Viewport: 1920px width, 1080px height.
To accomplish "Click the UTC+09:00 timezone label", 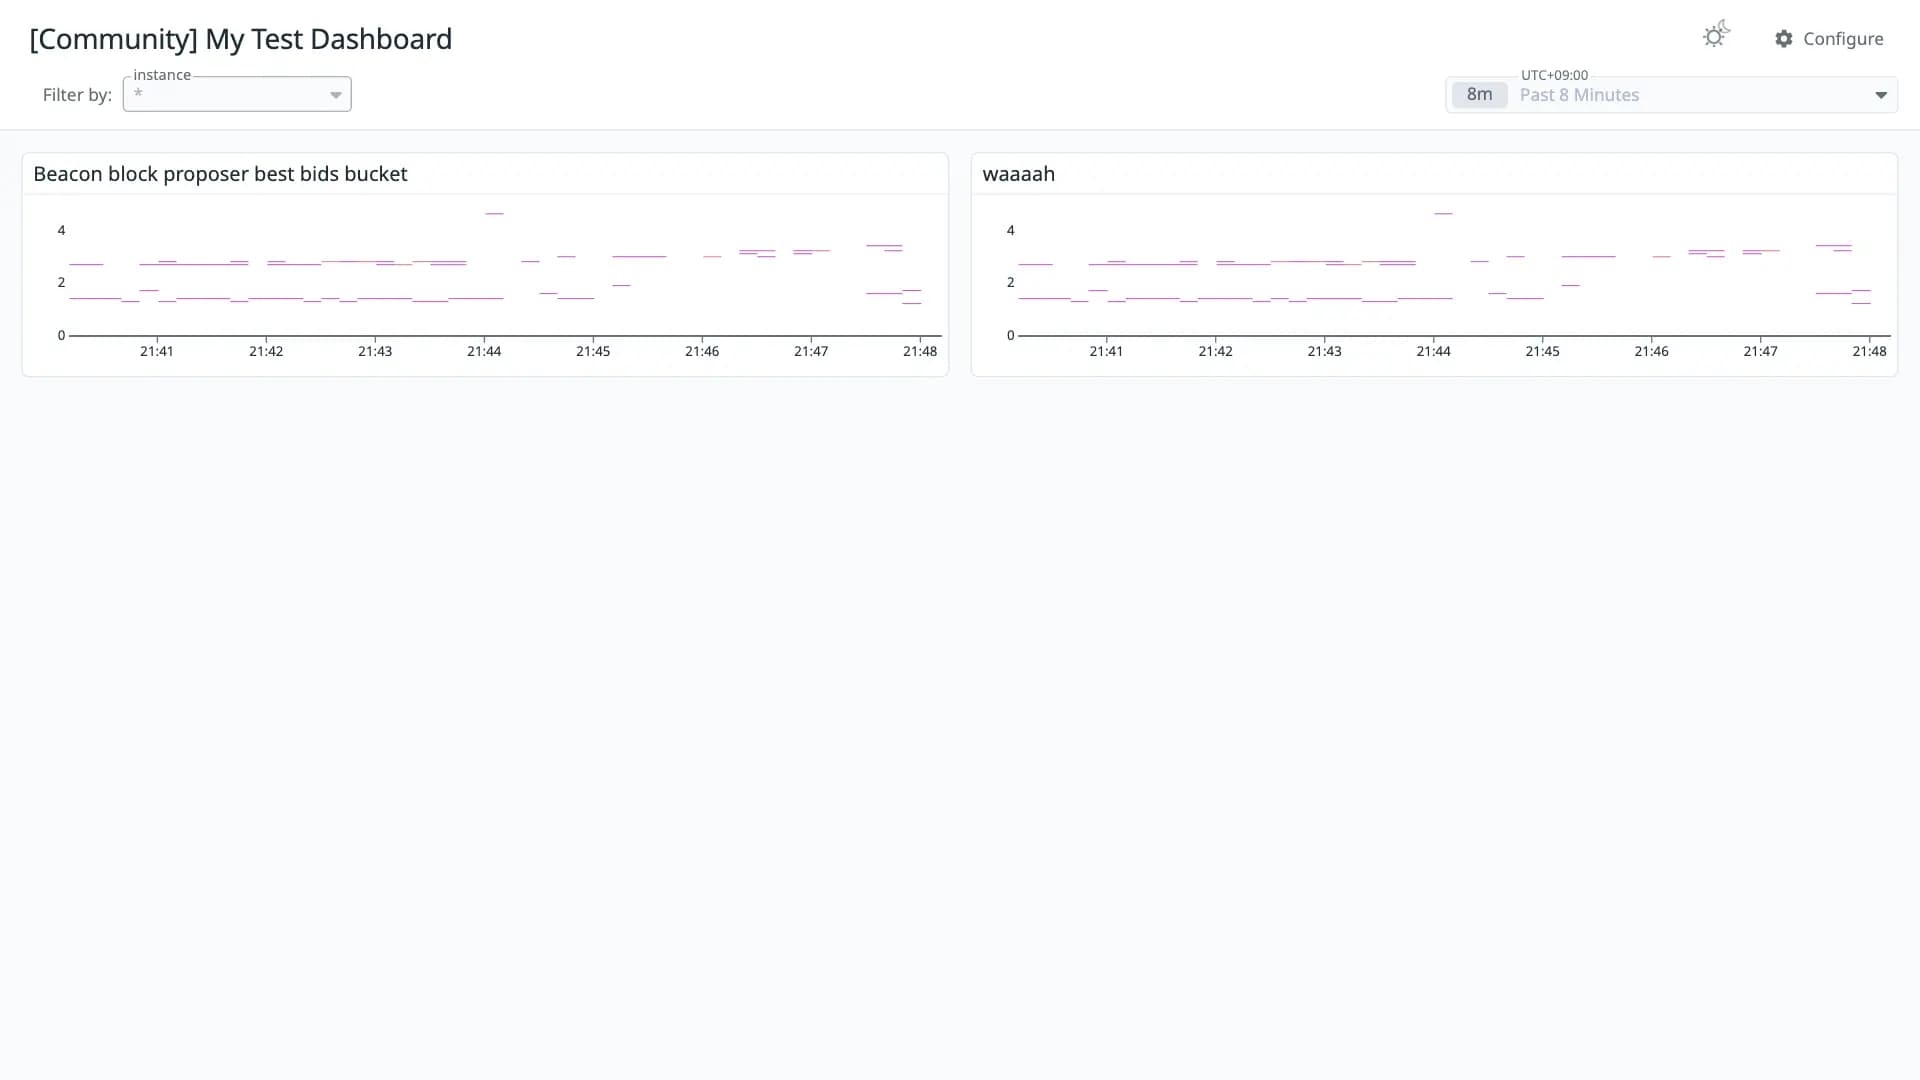I will (1554, 75).
